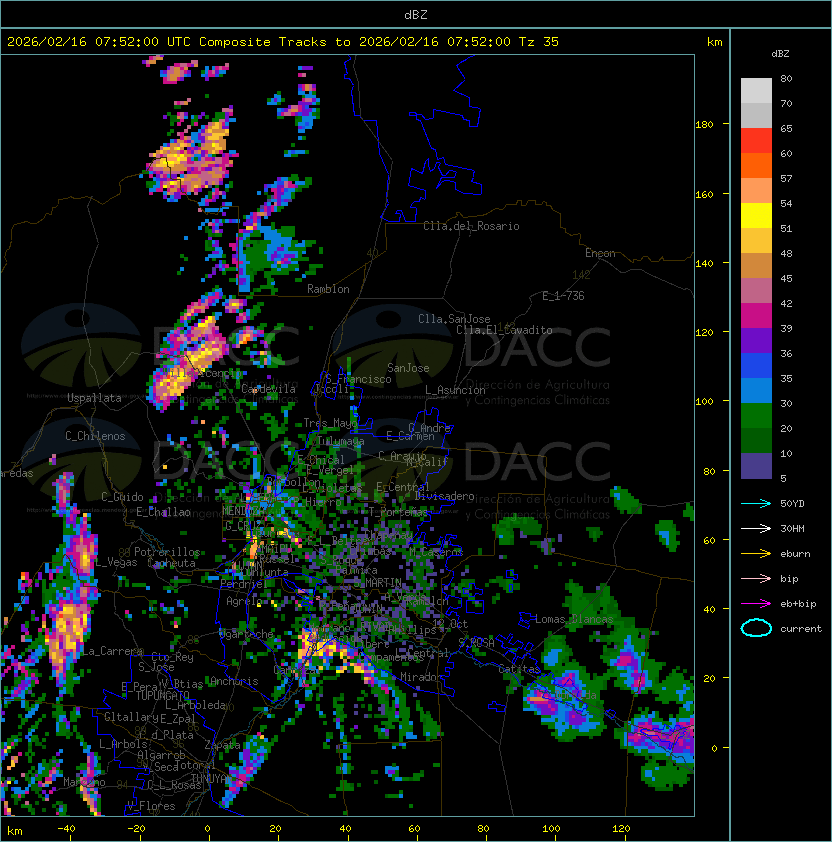Pick the magenta 39–42 dBZ swatch

[756, 315]
